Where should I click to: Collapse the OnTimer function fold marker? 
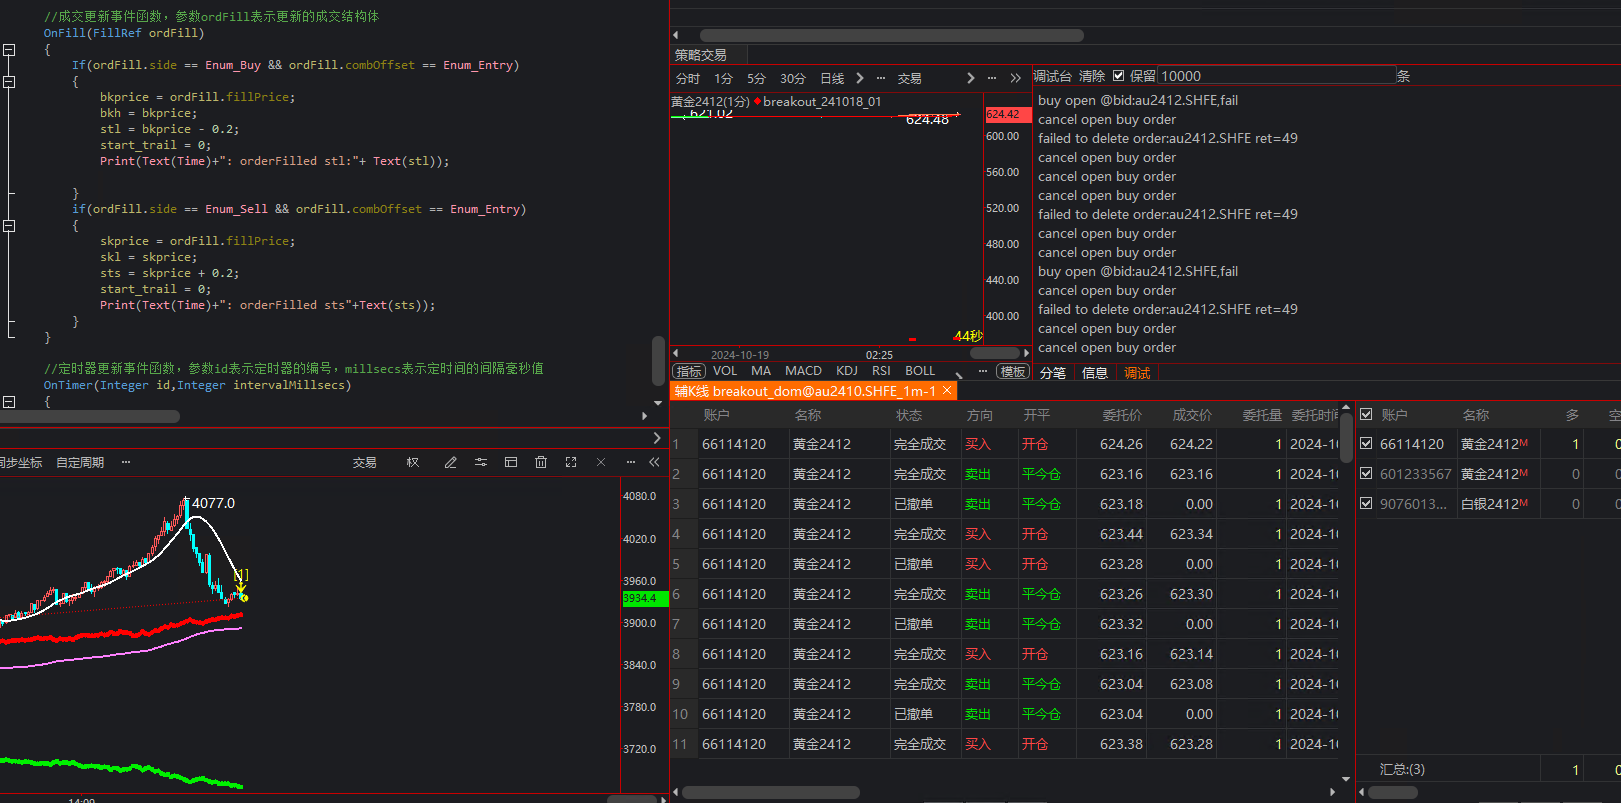(x=9, y=401)
